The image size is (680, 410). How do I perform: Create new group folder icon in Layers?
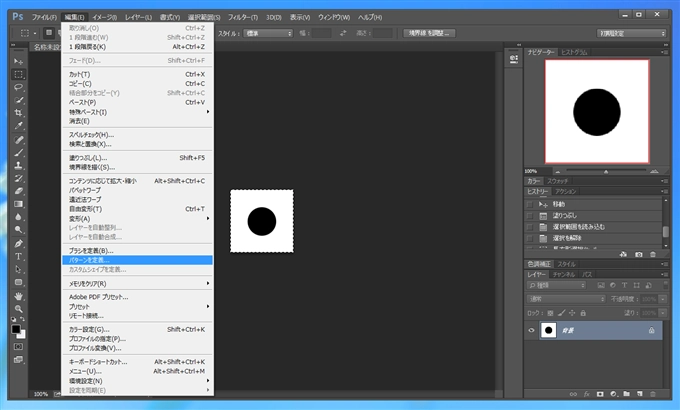point(626,394)
